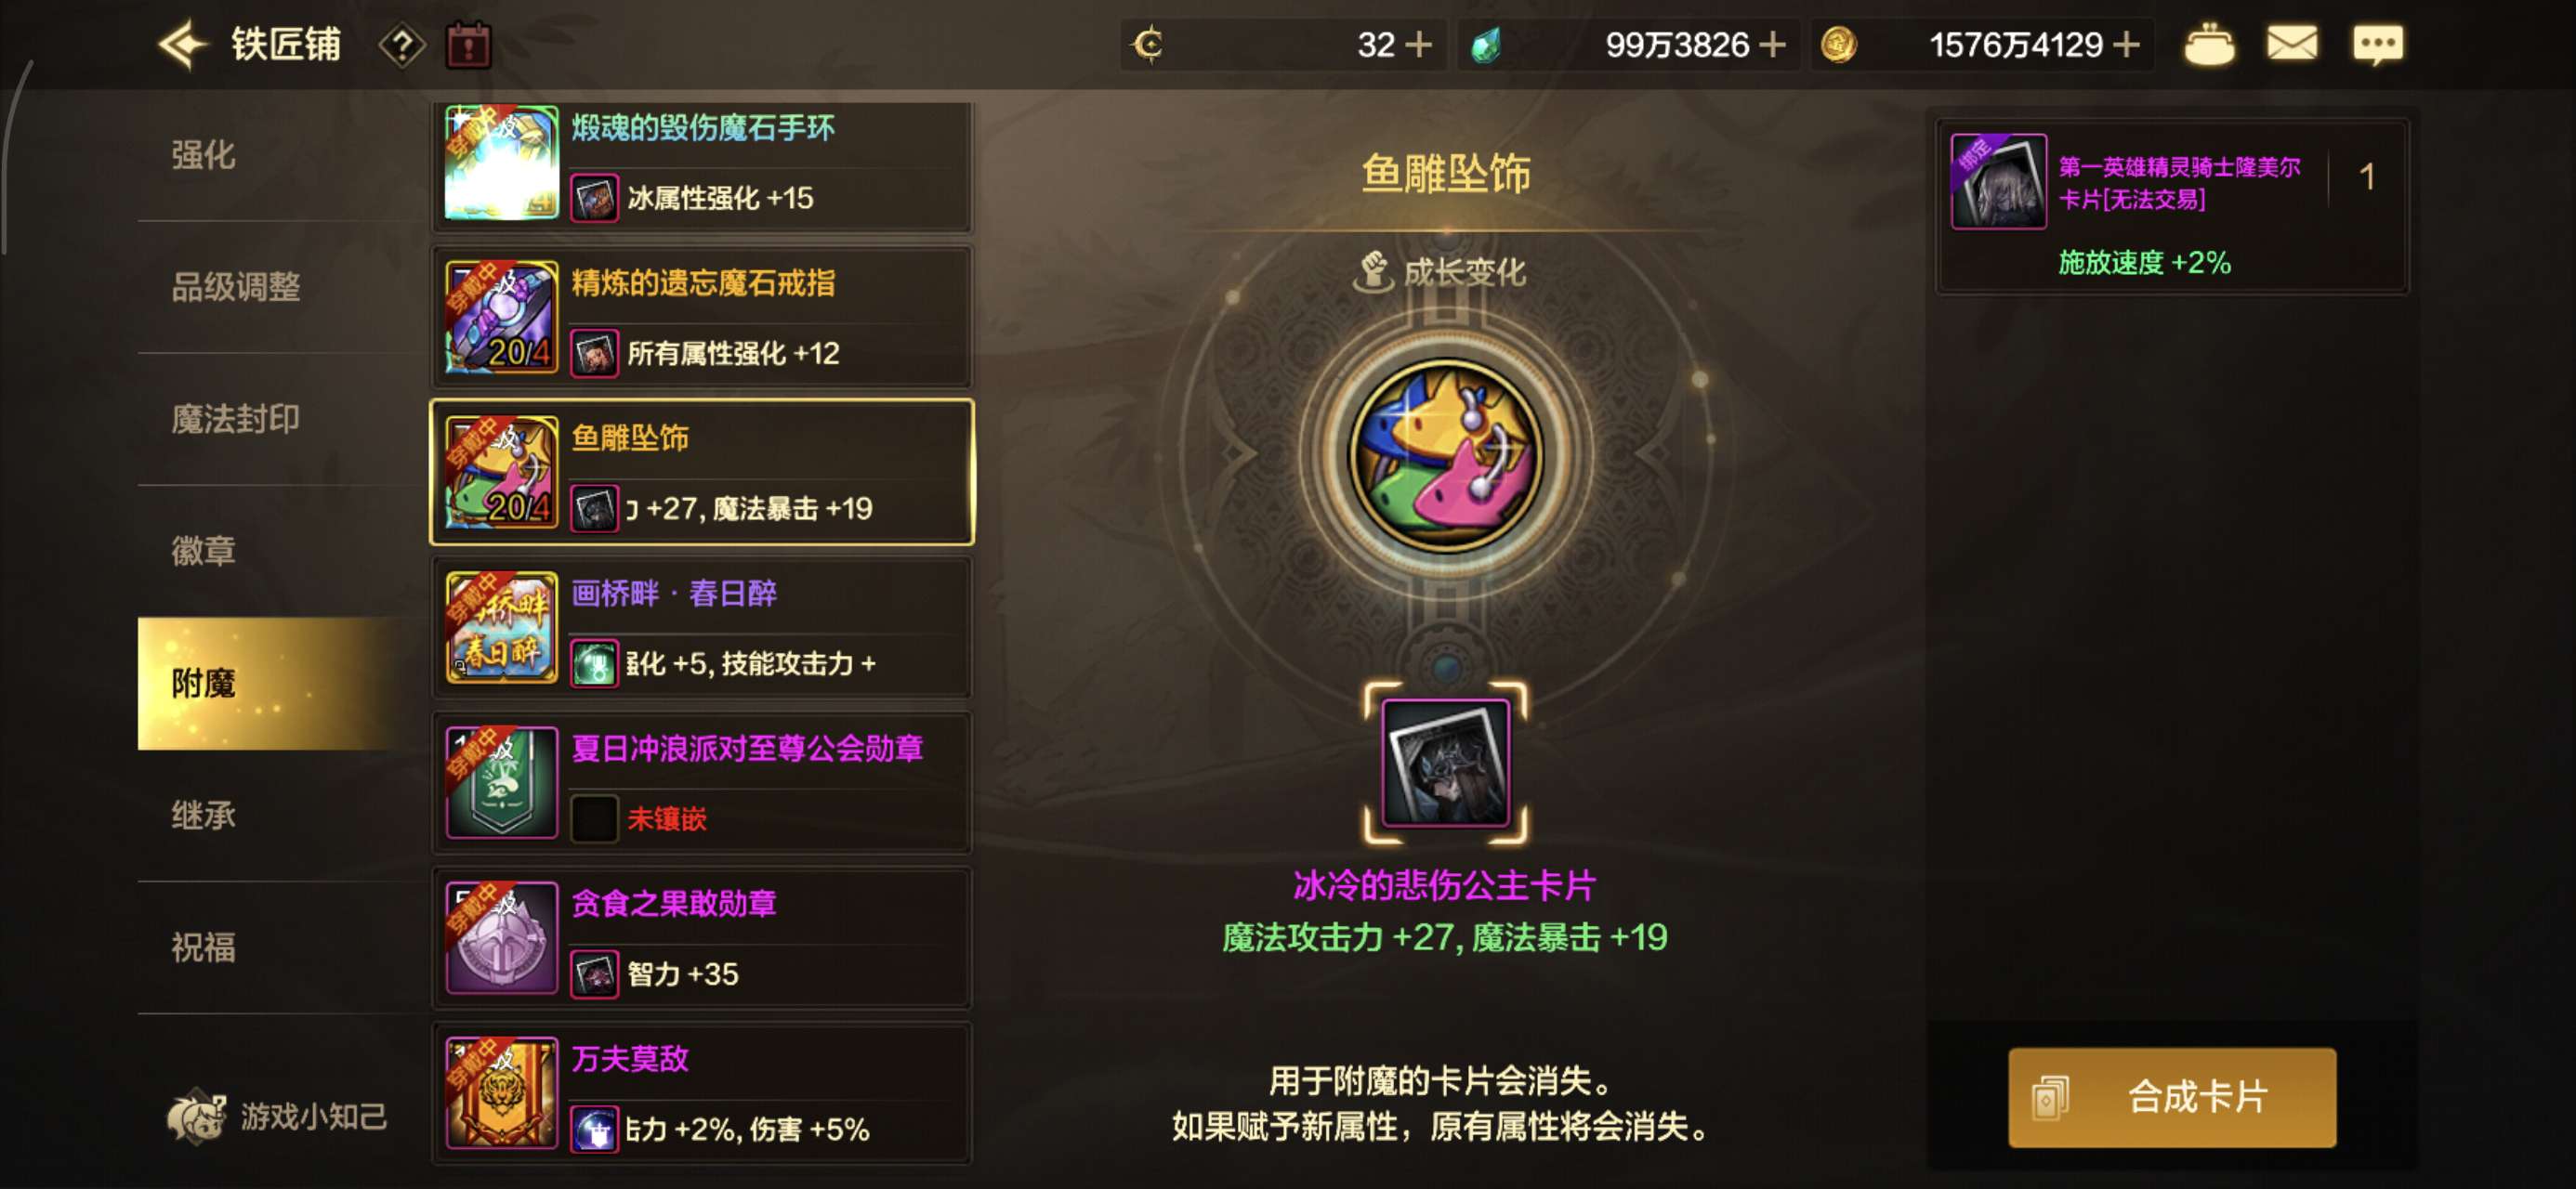Screen dimensions: 2576x1189
Task: Click the 合成卡片 button
Action: 2171,1097
